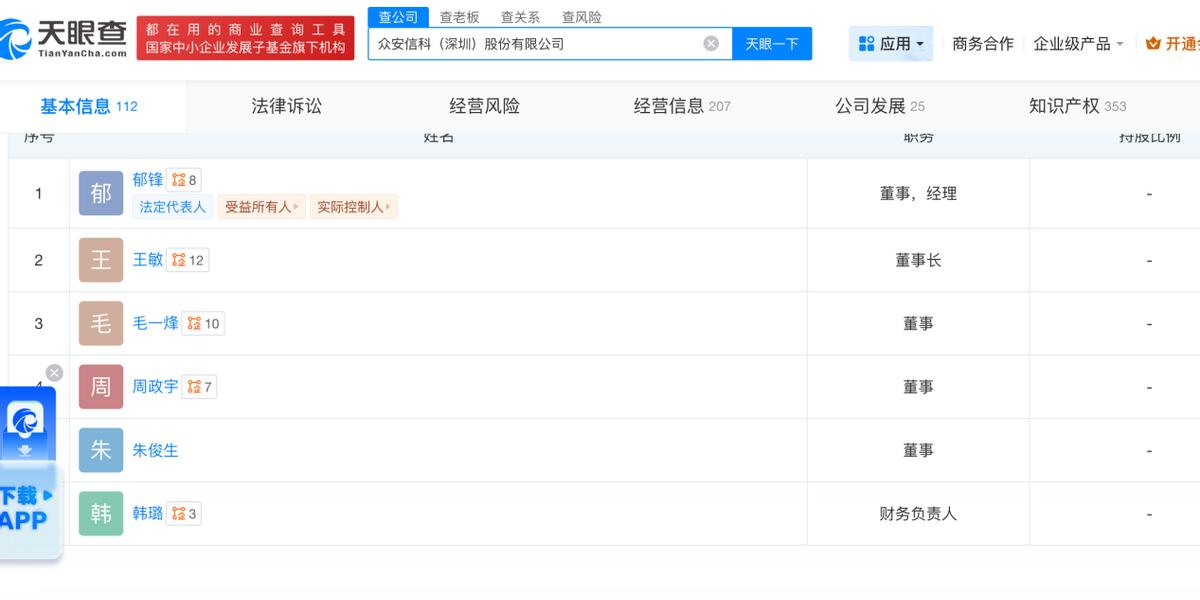Screen dimensions: 1200x600
Task: Open 毛一烽's relation graph icon showing 10
Action: (x=203, y=323)
